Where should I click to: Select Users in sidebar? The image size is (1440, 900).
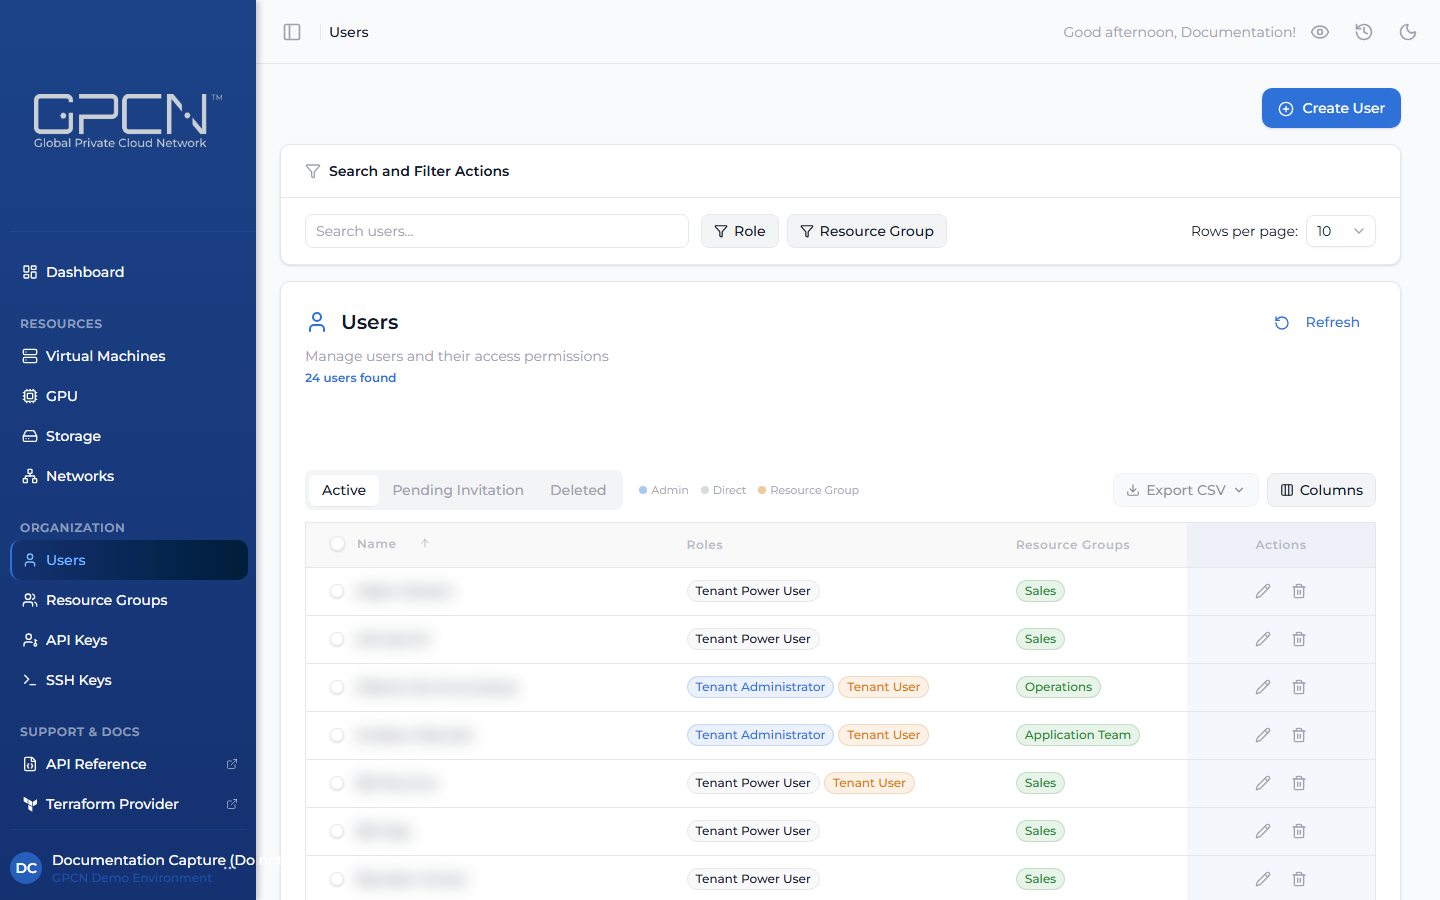pos(129,560)
